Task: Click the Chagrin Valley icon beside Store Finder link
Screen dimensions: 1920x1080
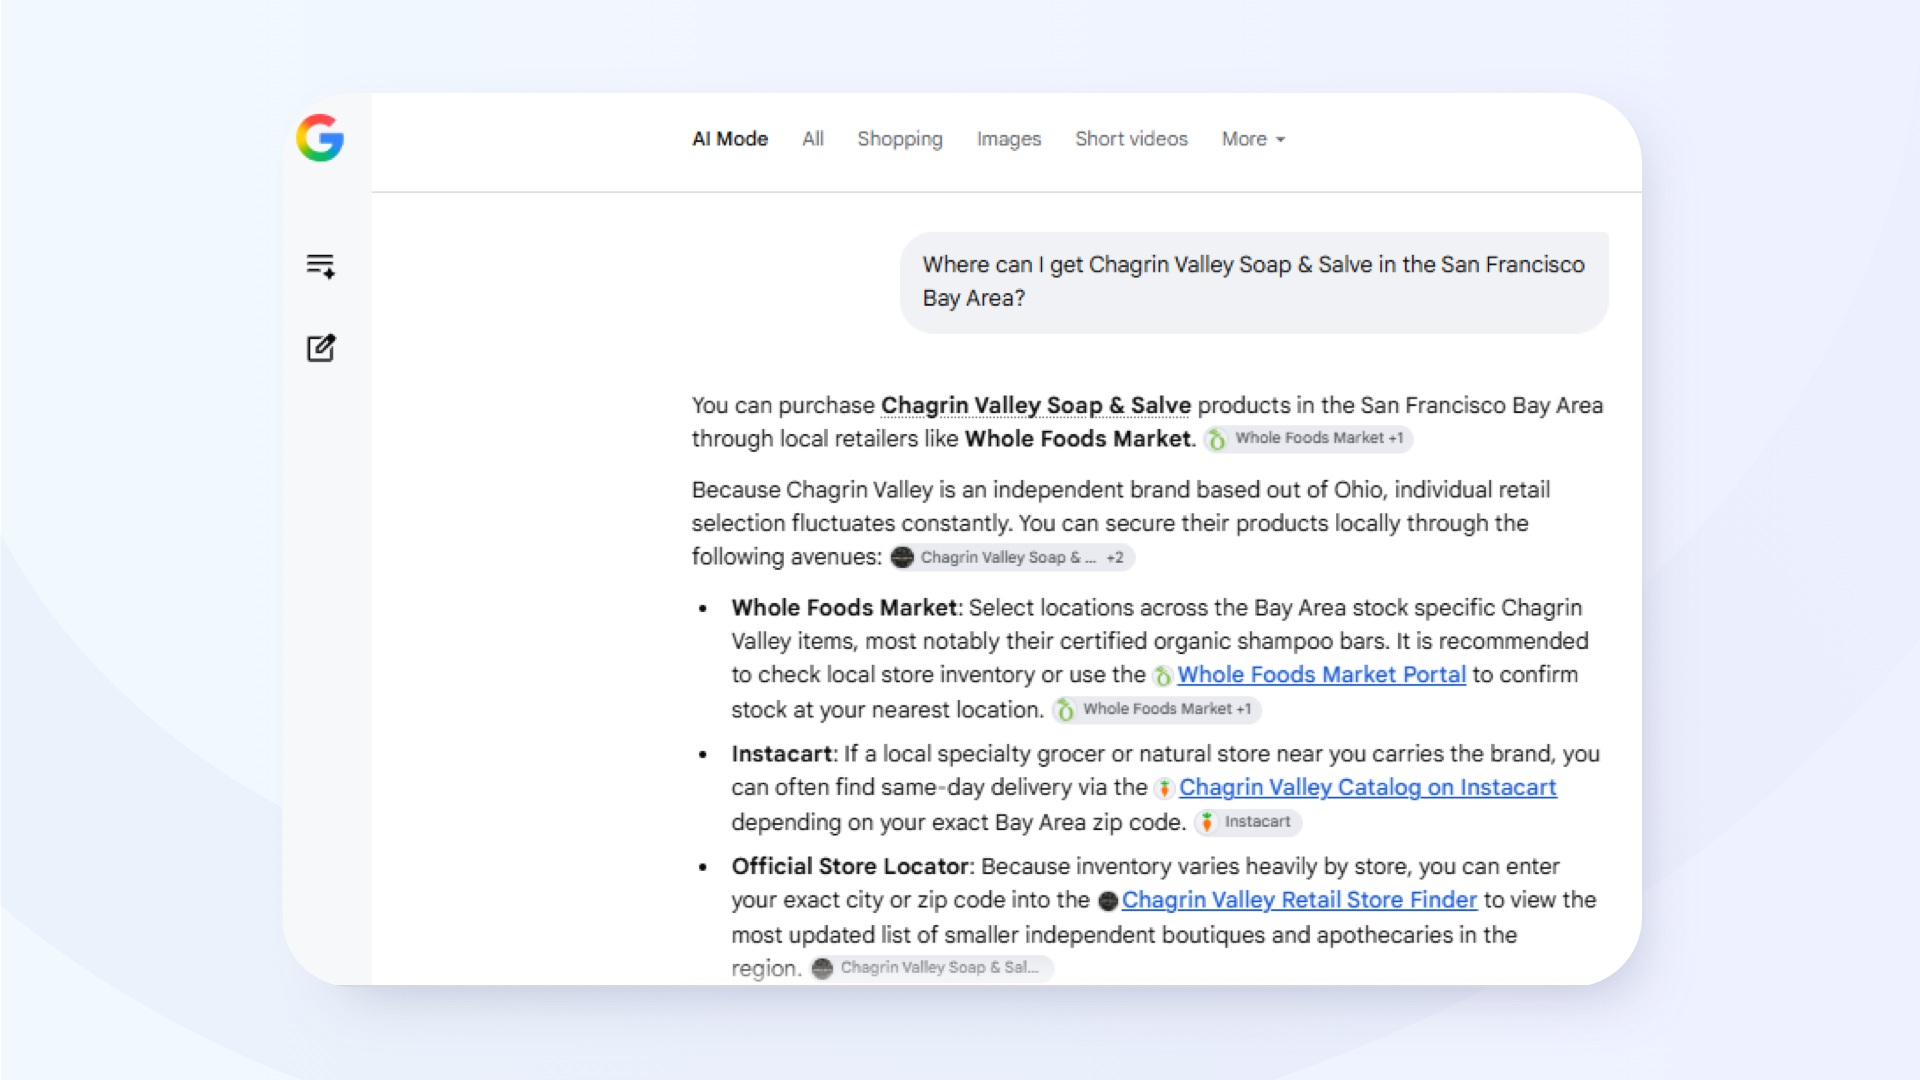Action: pyautogui.click(x=1108, y=901)
